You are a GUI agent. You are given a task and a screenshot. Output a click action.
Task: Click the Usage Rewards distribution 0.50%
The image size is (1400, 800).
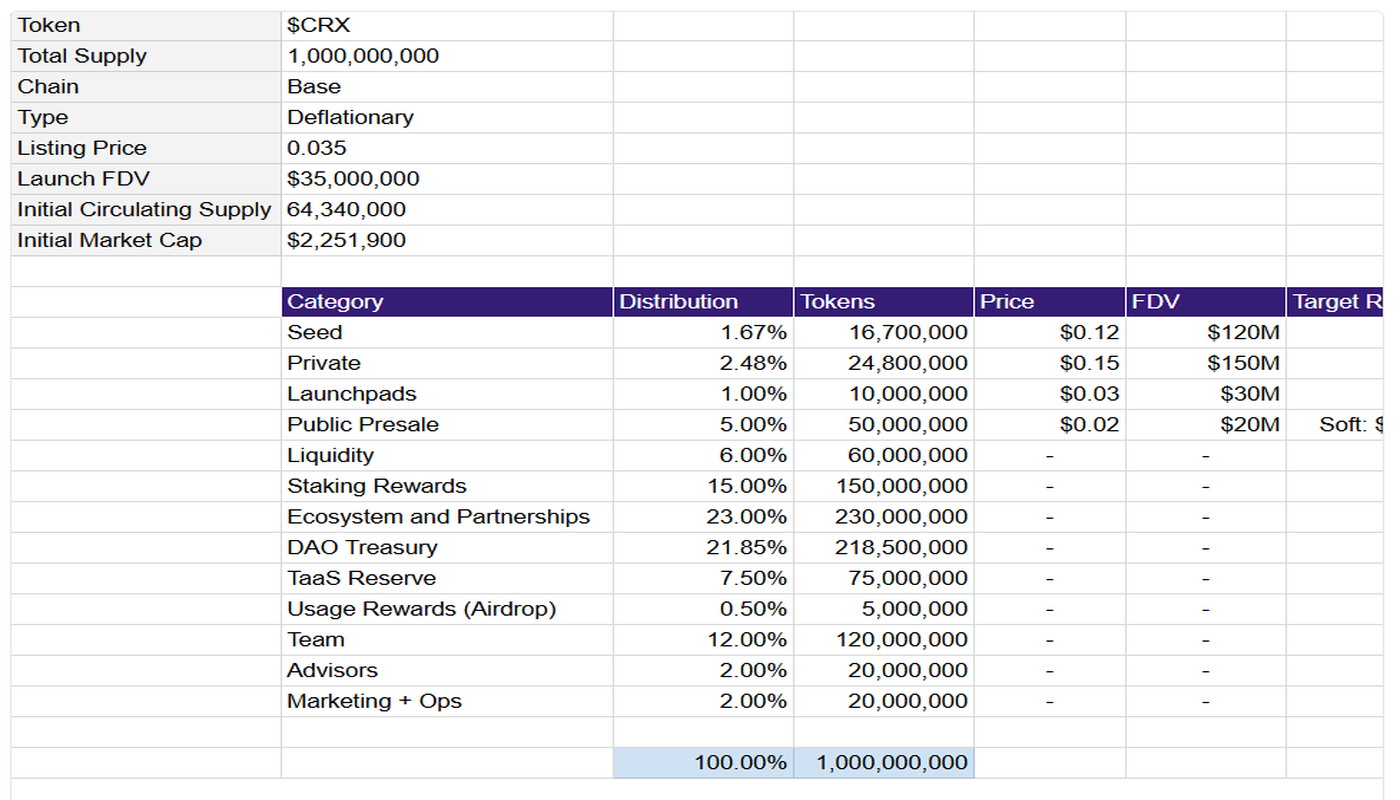pyautogui.click(x=704, y=610)
